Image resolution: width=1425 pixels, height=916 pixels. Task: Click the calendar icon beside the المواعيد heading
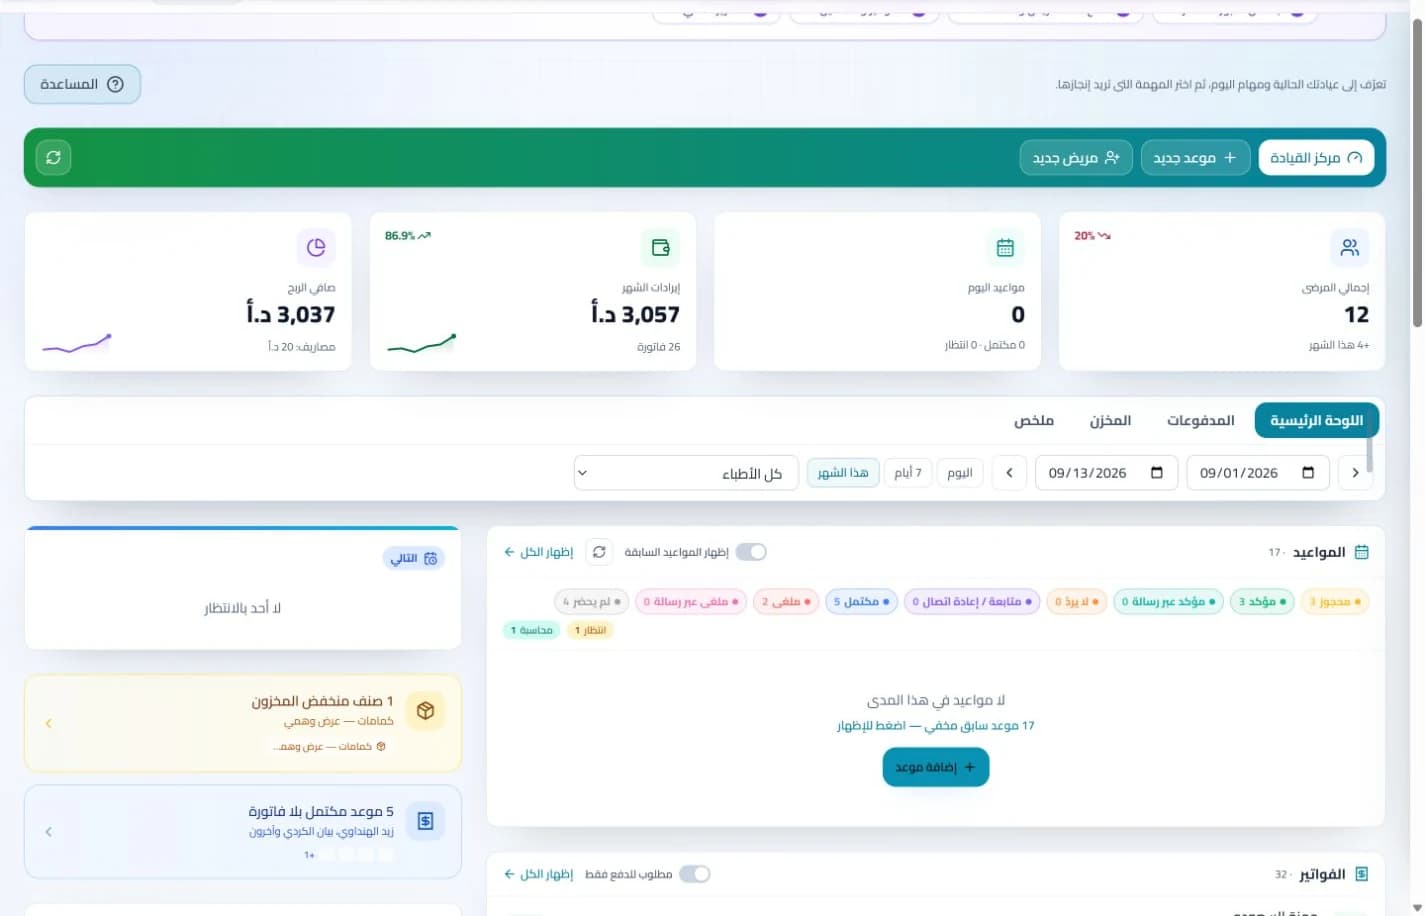[x=1361, y=552]
